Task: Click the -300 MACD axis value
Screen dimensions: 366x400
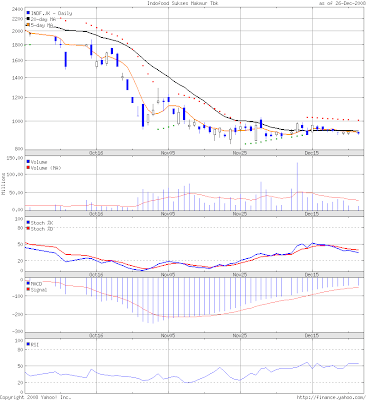Action: coord(18,331)
